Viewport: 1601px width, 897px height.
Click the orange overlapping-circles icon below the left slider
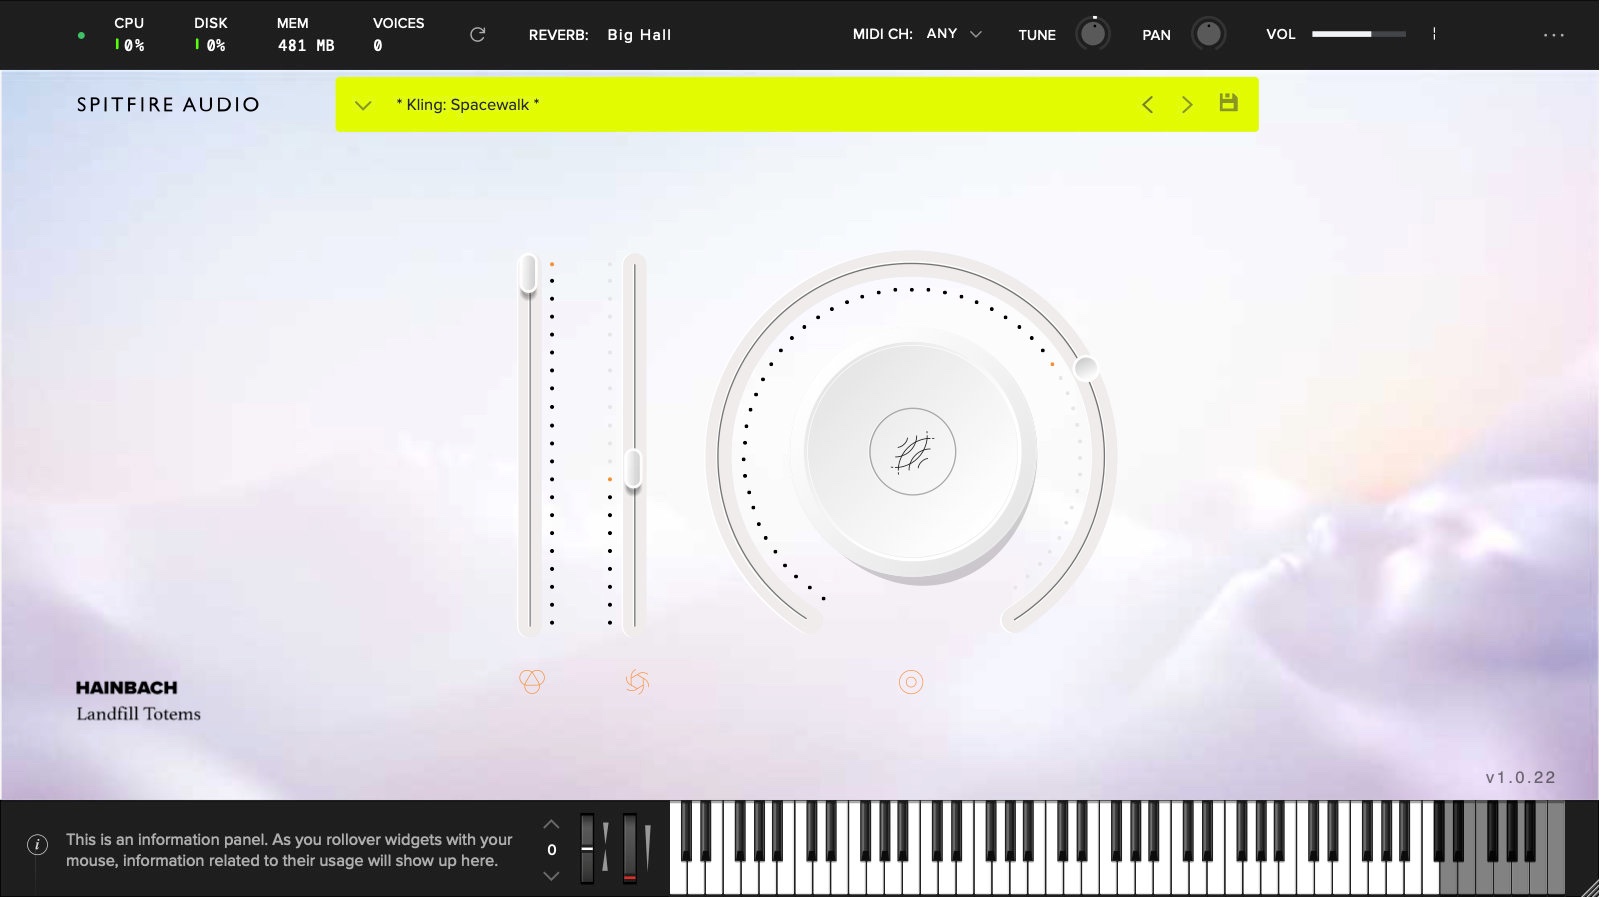532,682
